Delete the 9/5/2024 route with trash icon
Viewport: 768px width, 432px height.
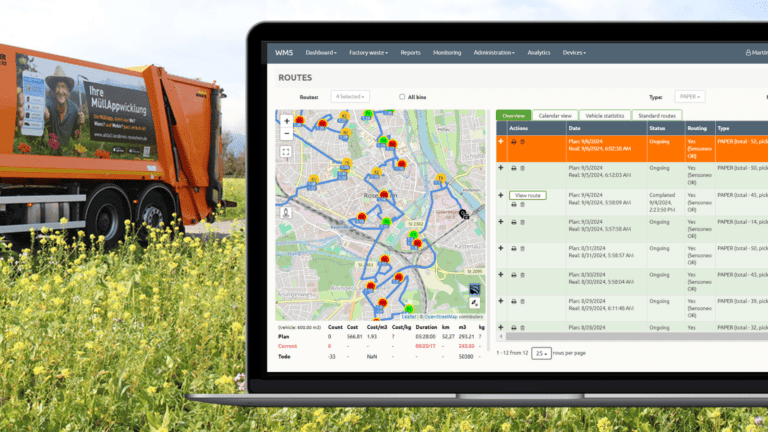coord(521,169)
